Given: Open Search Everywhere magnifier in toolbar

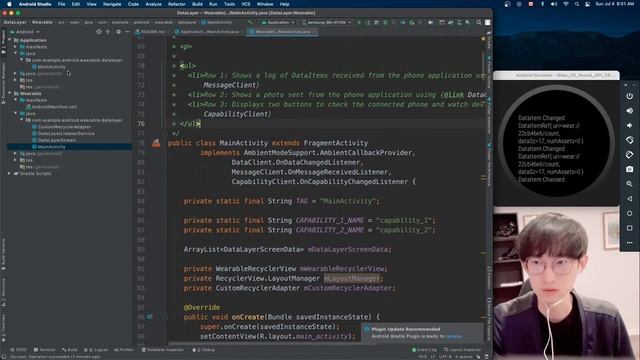Looking at the screenshot, I should pyautogui.click(x=479, y=22).
